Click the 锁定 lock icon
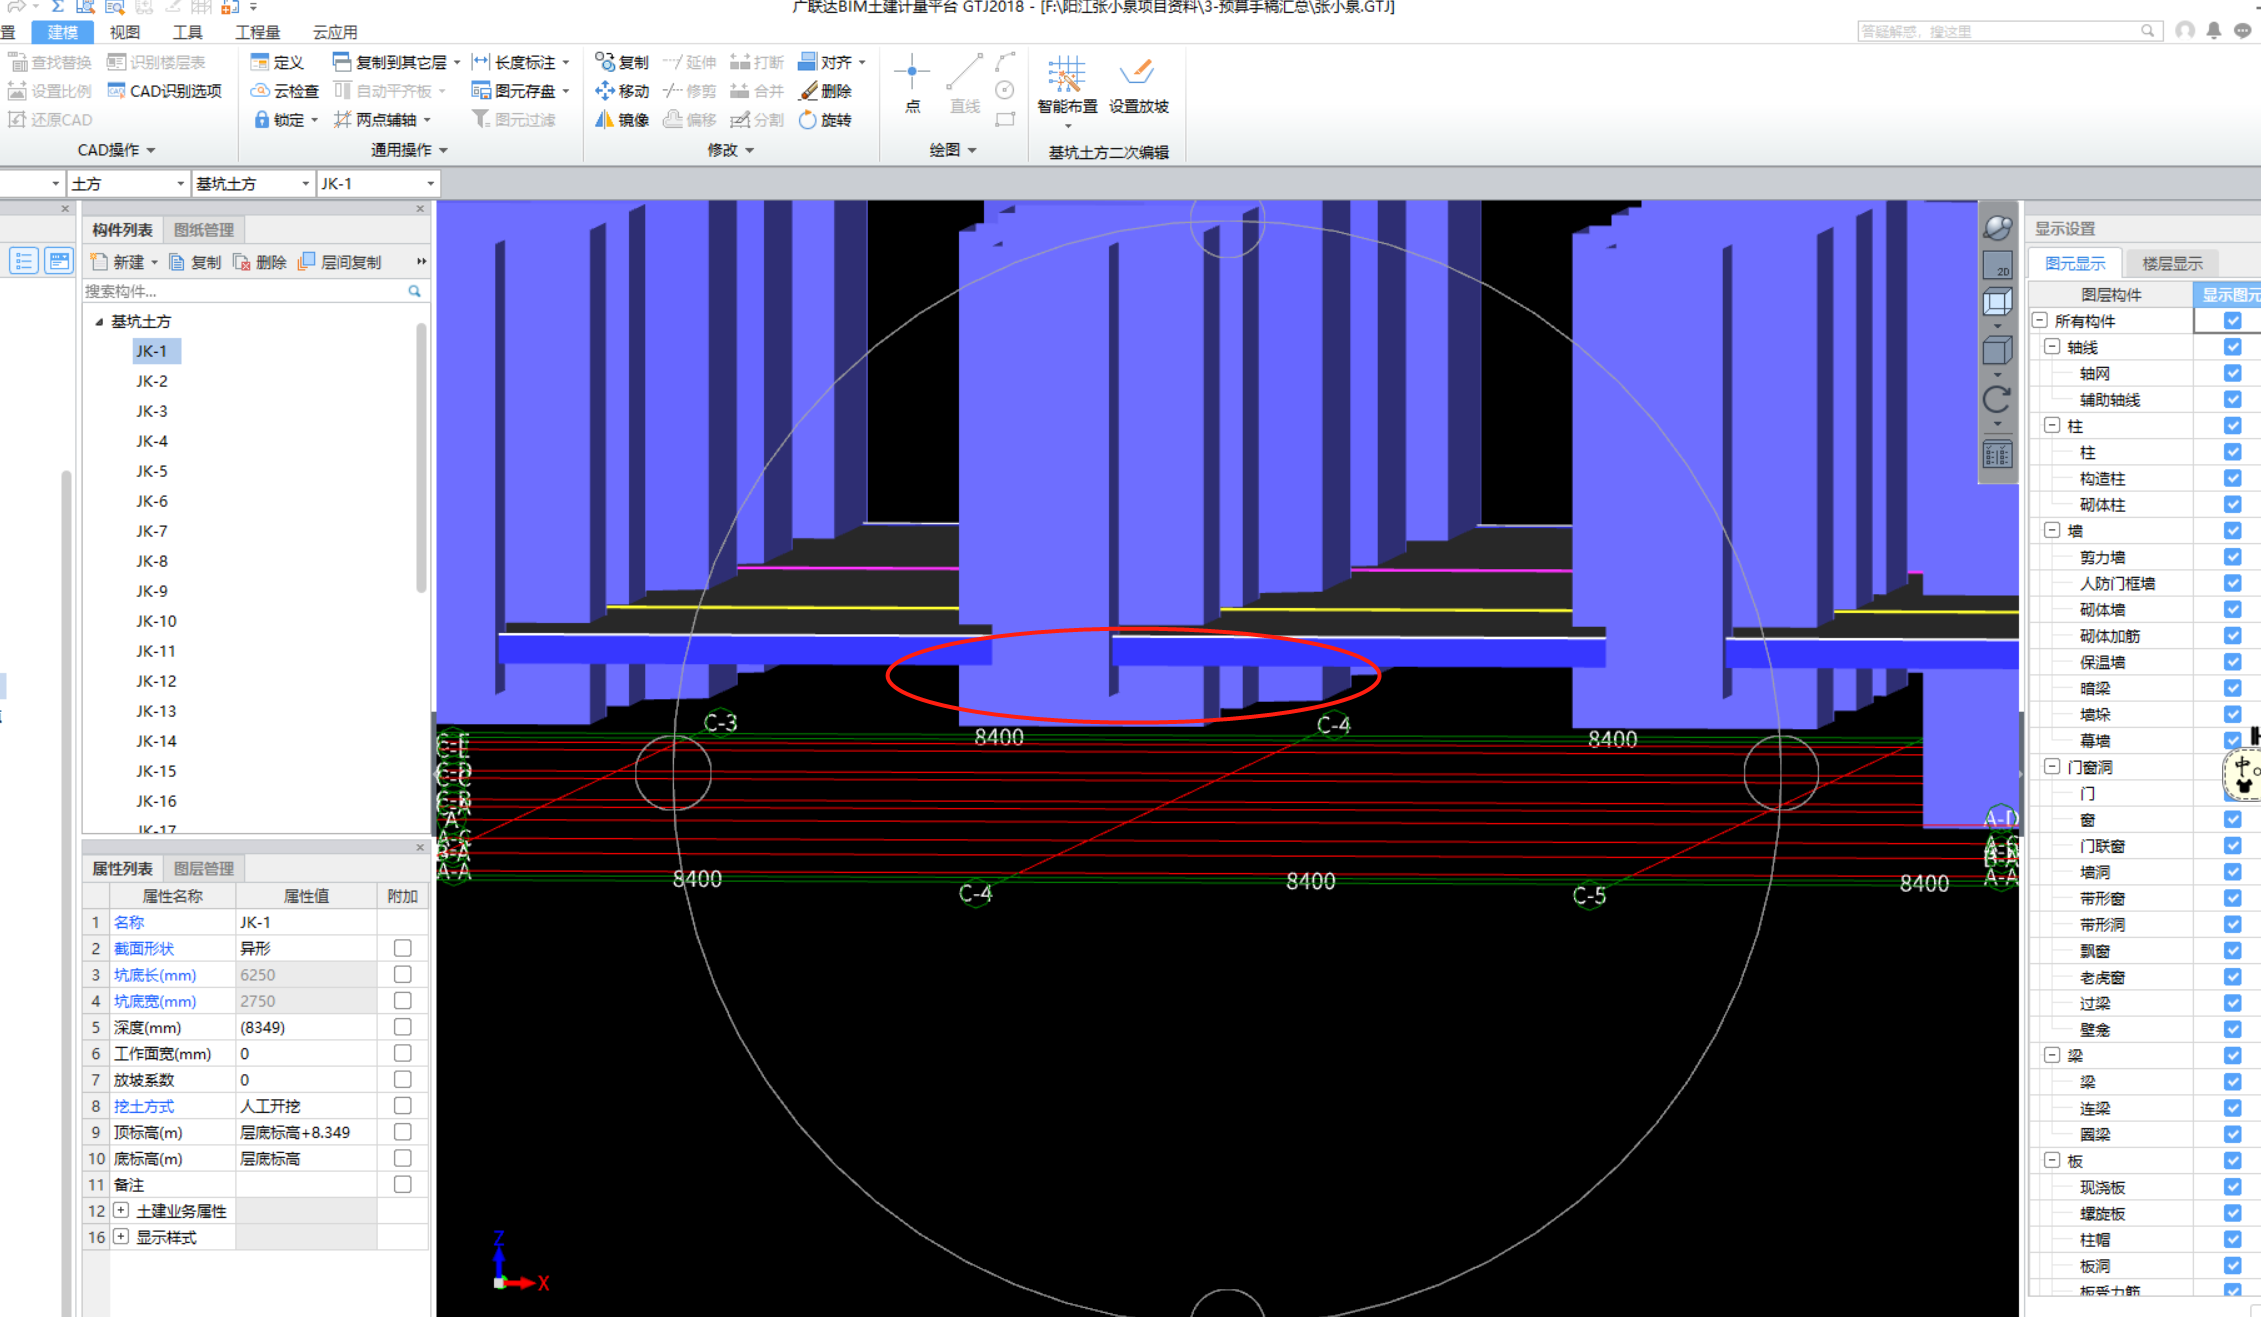The width and height of the screenshot is (2261, 1317). point(261,120)
